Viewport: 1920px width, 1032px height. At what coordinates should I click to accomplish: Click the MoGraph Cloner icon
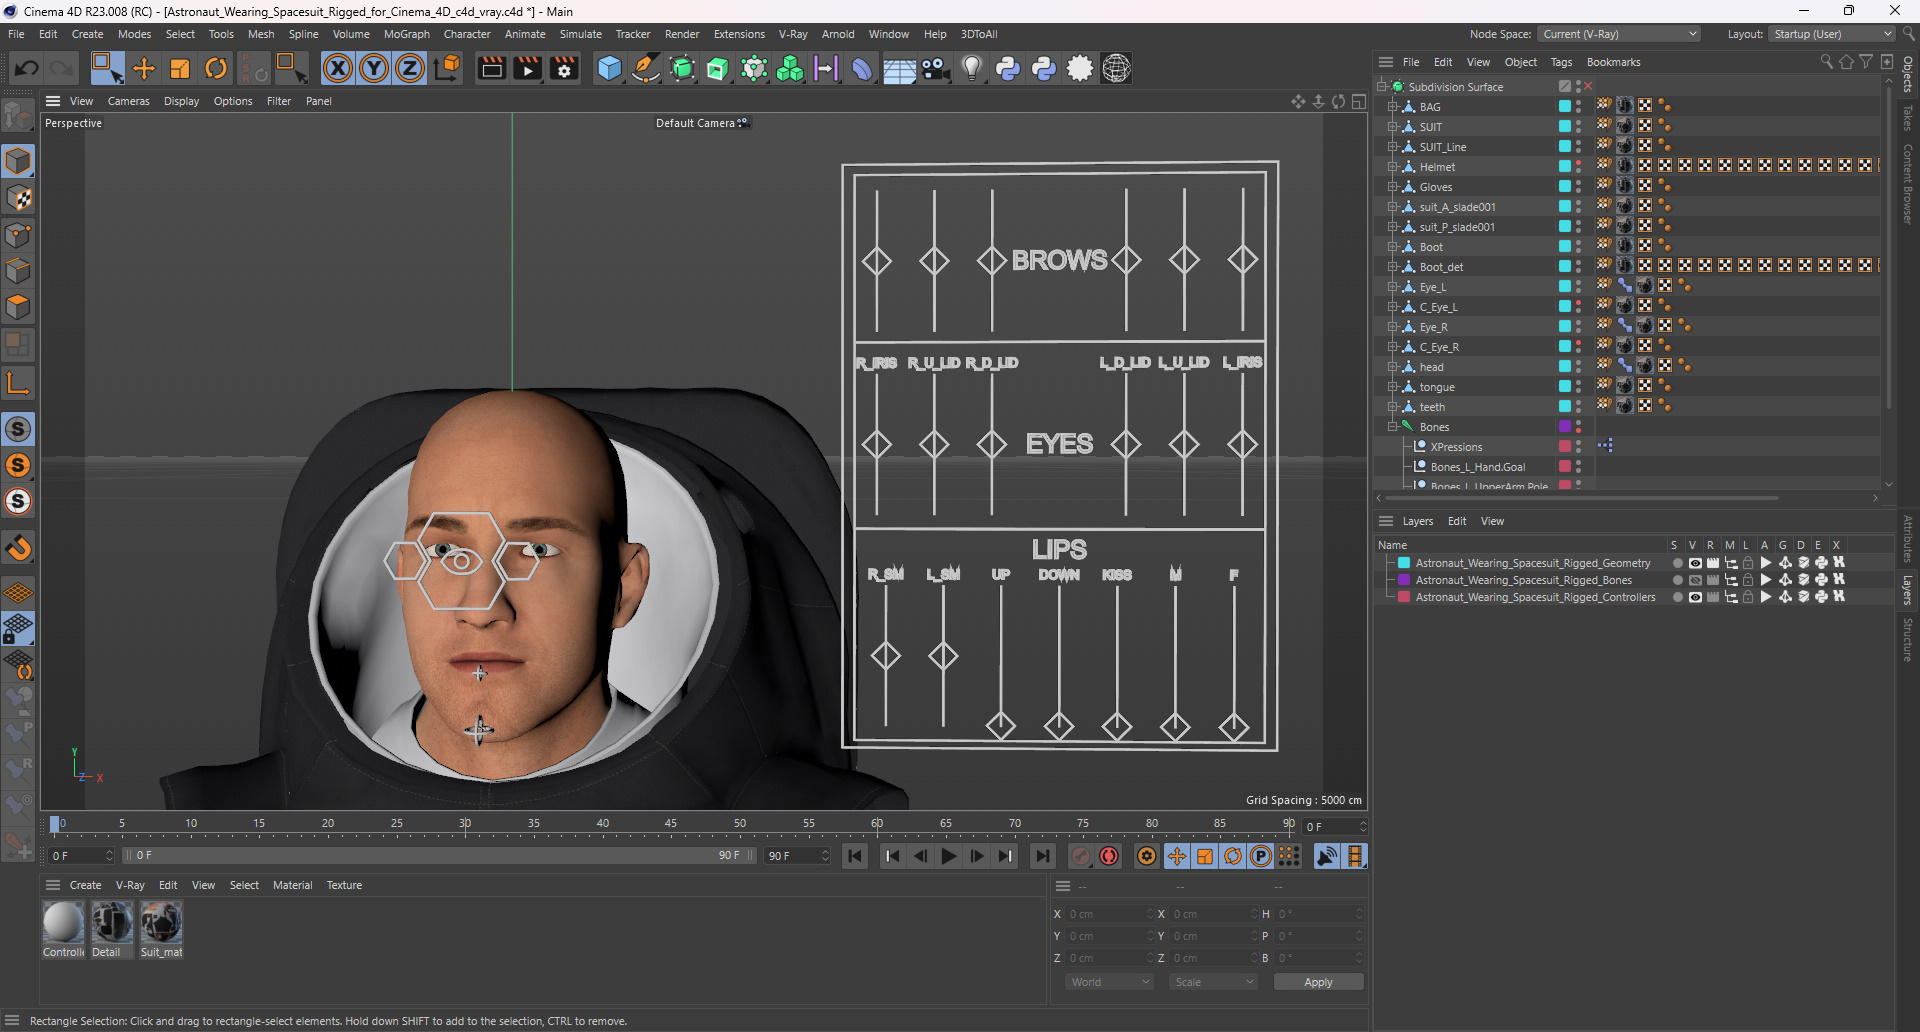click(790, 68)
